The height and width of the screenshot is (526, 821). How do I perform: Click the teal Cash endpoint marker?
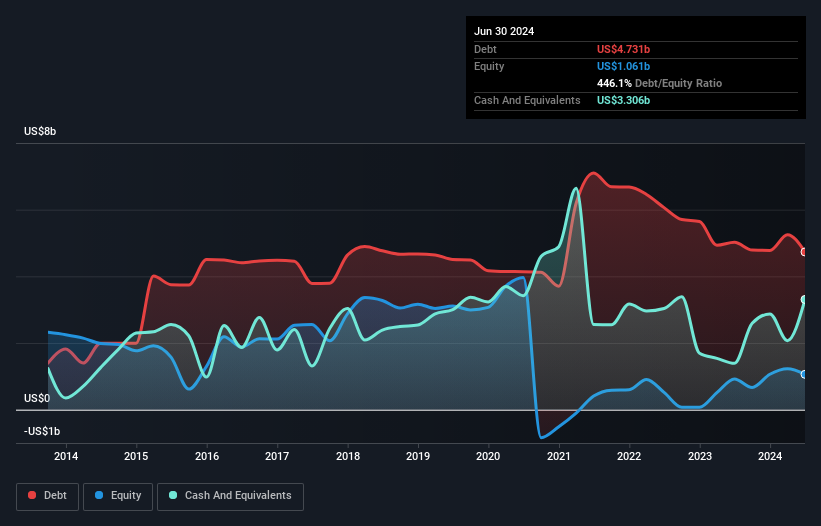[804, 299]
